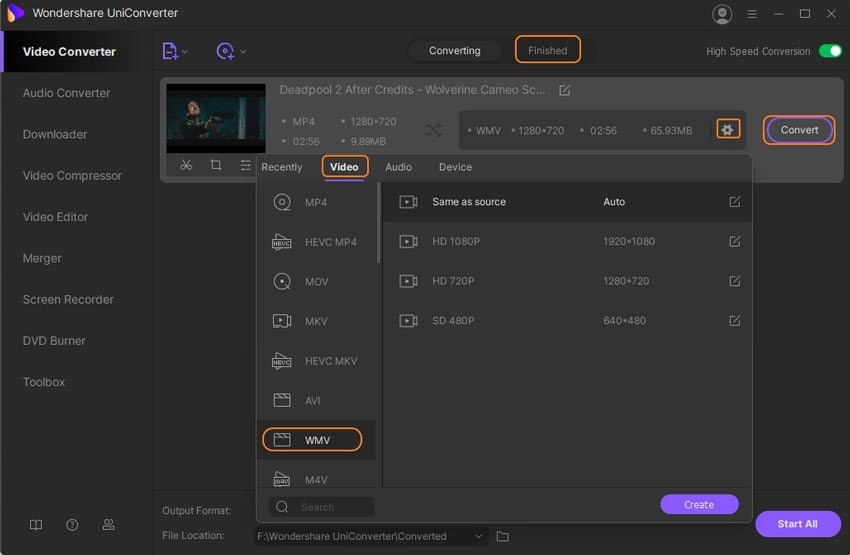Open DVD Burner in sidebar
Screen dimensions: 850x555
click(54, 340)
